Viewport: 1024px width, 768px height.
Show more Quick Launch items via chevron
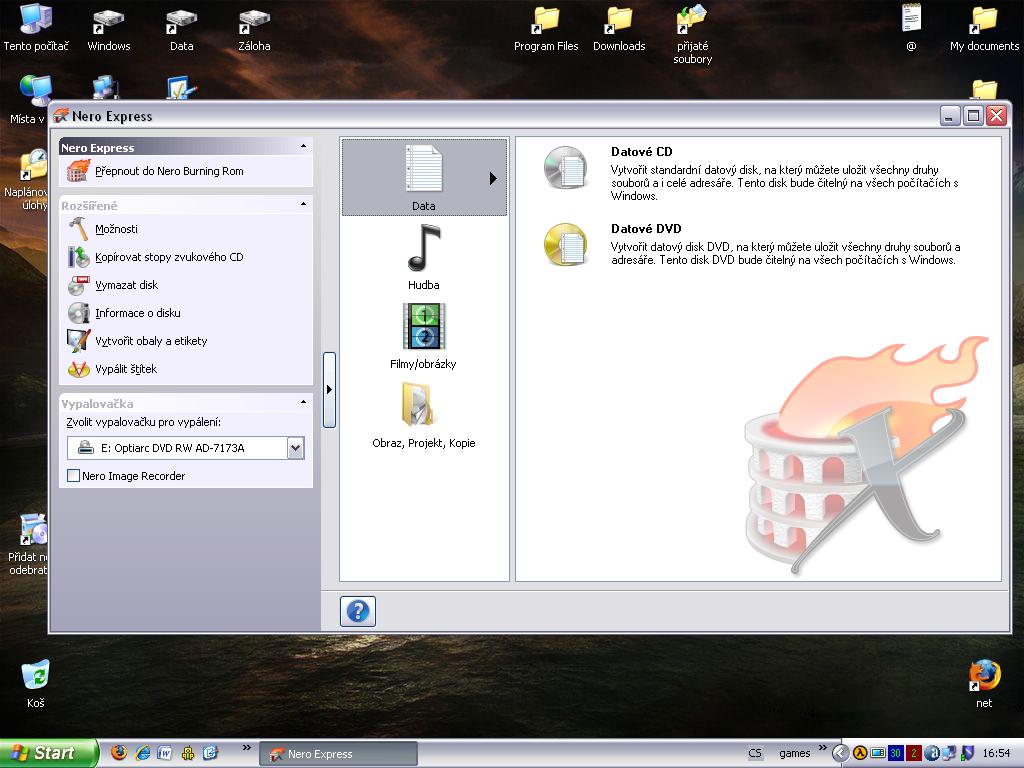[x=246, y=748]
